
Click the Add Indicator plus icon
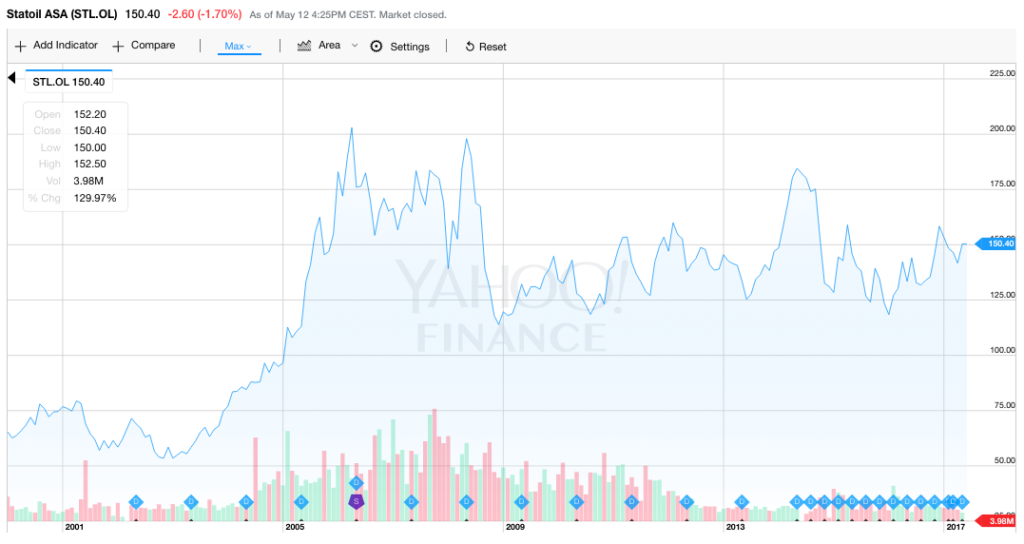(20, 46)
